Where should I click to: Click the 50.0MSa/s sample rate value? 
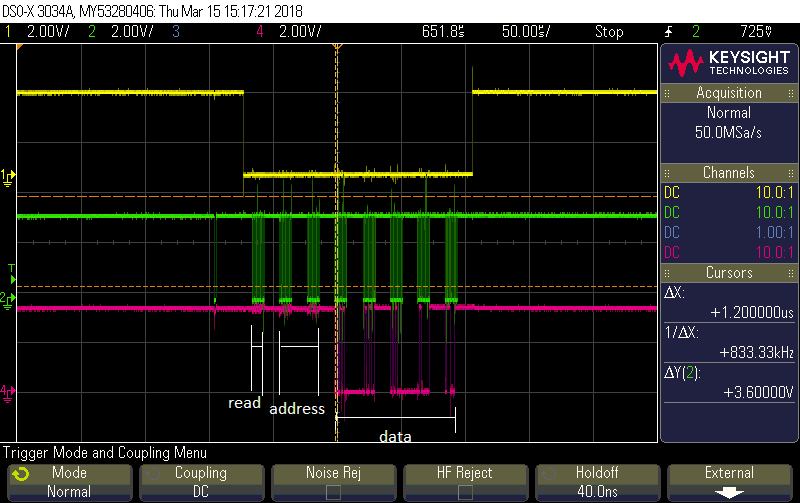pyautogui.click(x=728, y=133)
